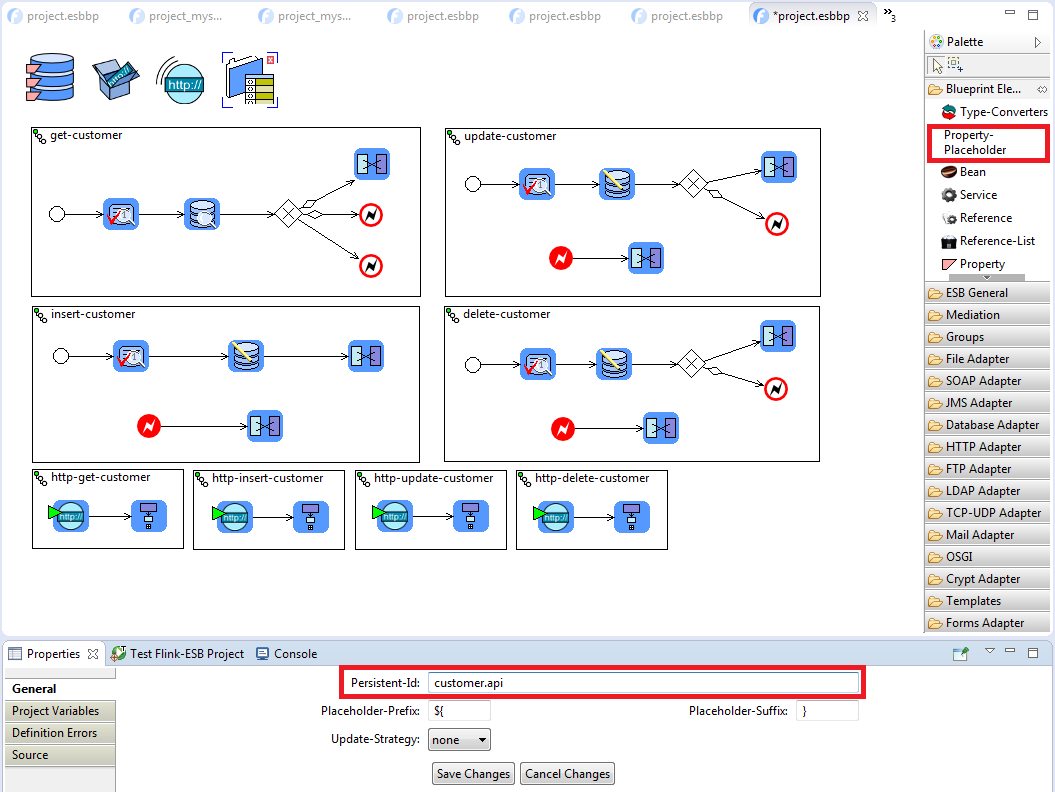Expand the HTTP Adapter palette drawer
Viewport: 1055px width, 792px height.
click(982, 447)
